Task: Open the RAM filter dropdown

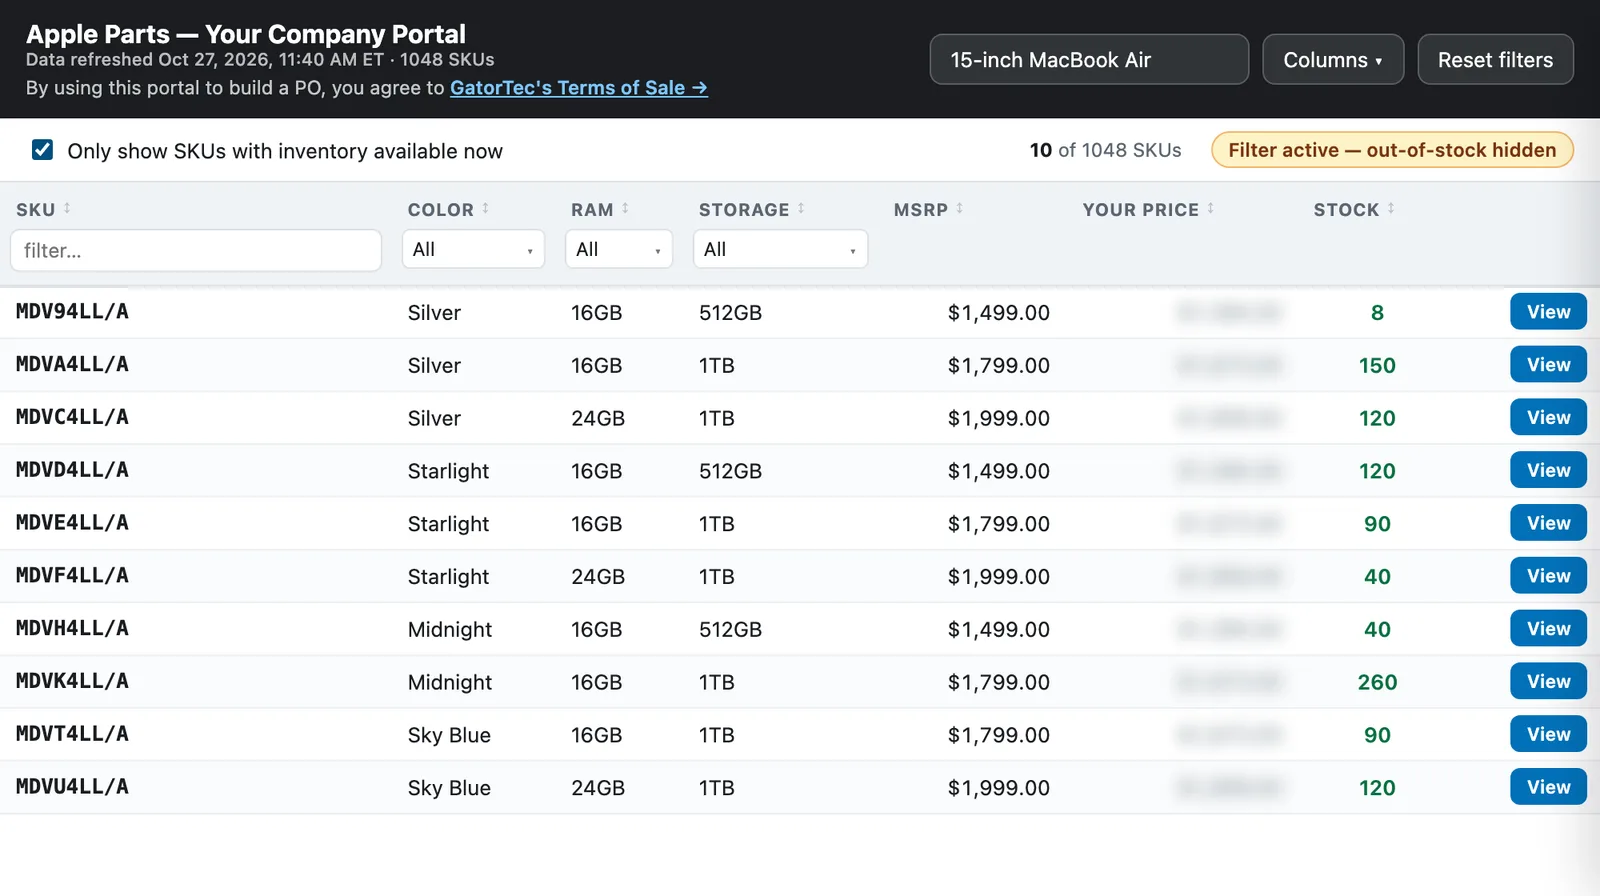Action: click(x=619, y=249)
